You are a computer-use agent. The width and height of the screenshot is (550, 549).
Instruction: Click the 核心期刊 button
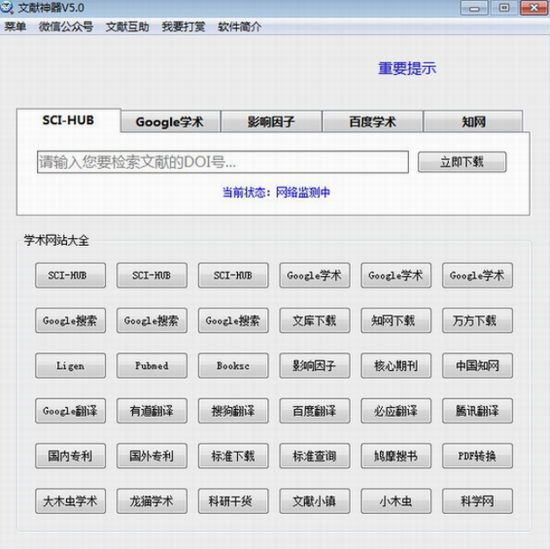[396, 366]
